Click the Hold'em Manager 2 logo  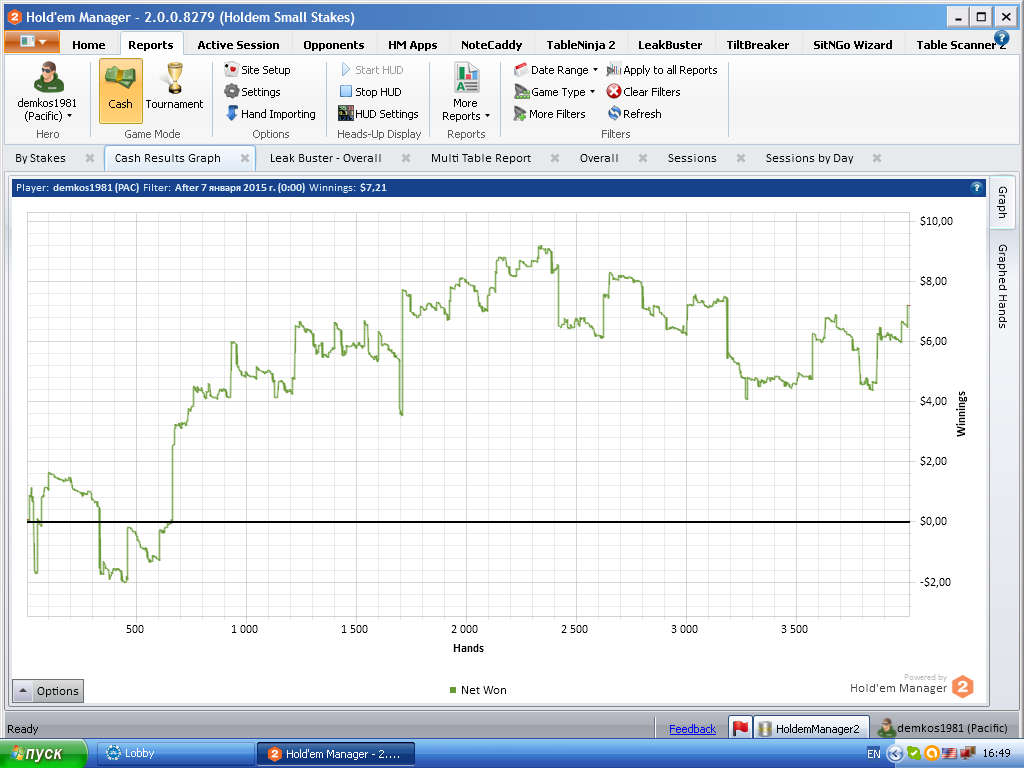click(963, 686)
